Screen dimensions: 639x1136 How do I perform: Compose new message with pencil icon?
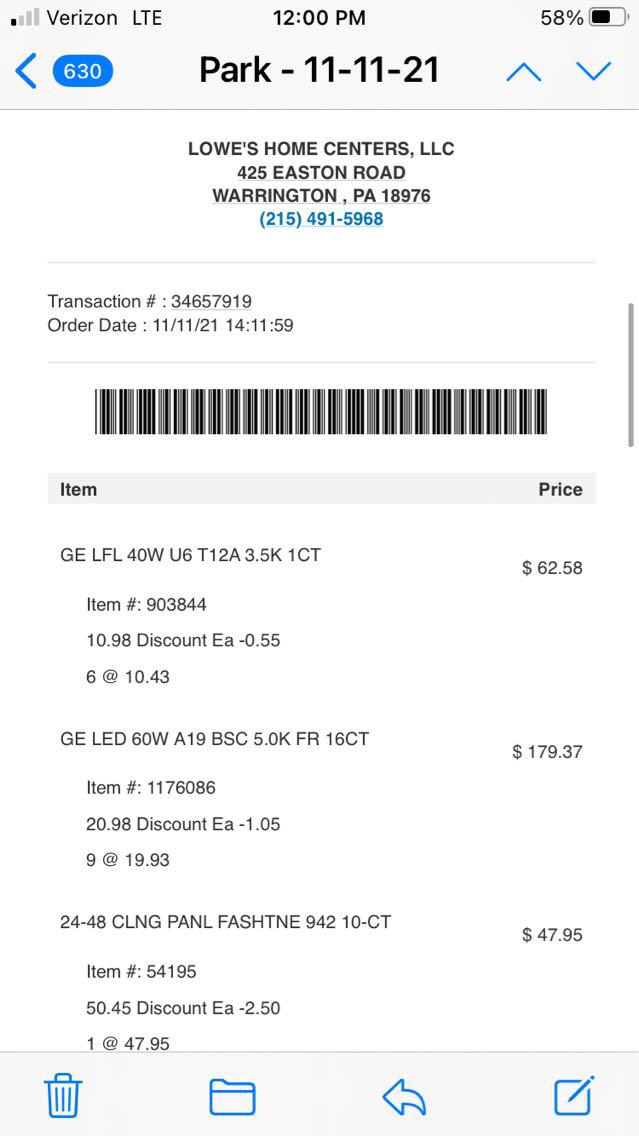575,1095
